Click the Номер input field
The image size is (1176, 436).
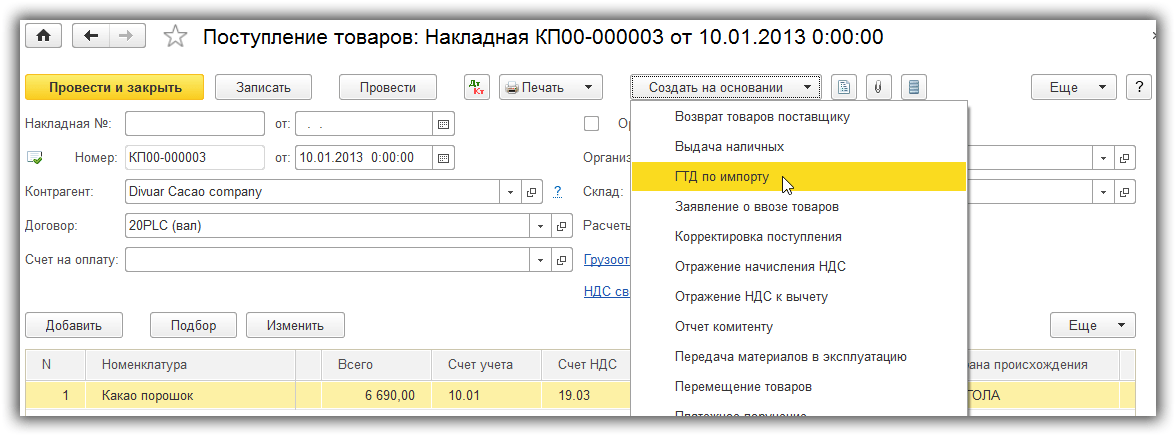pos(194,158)
